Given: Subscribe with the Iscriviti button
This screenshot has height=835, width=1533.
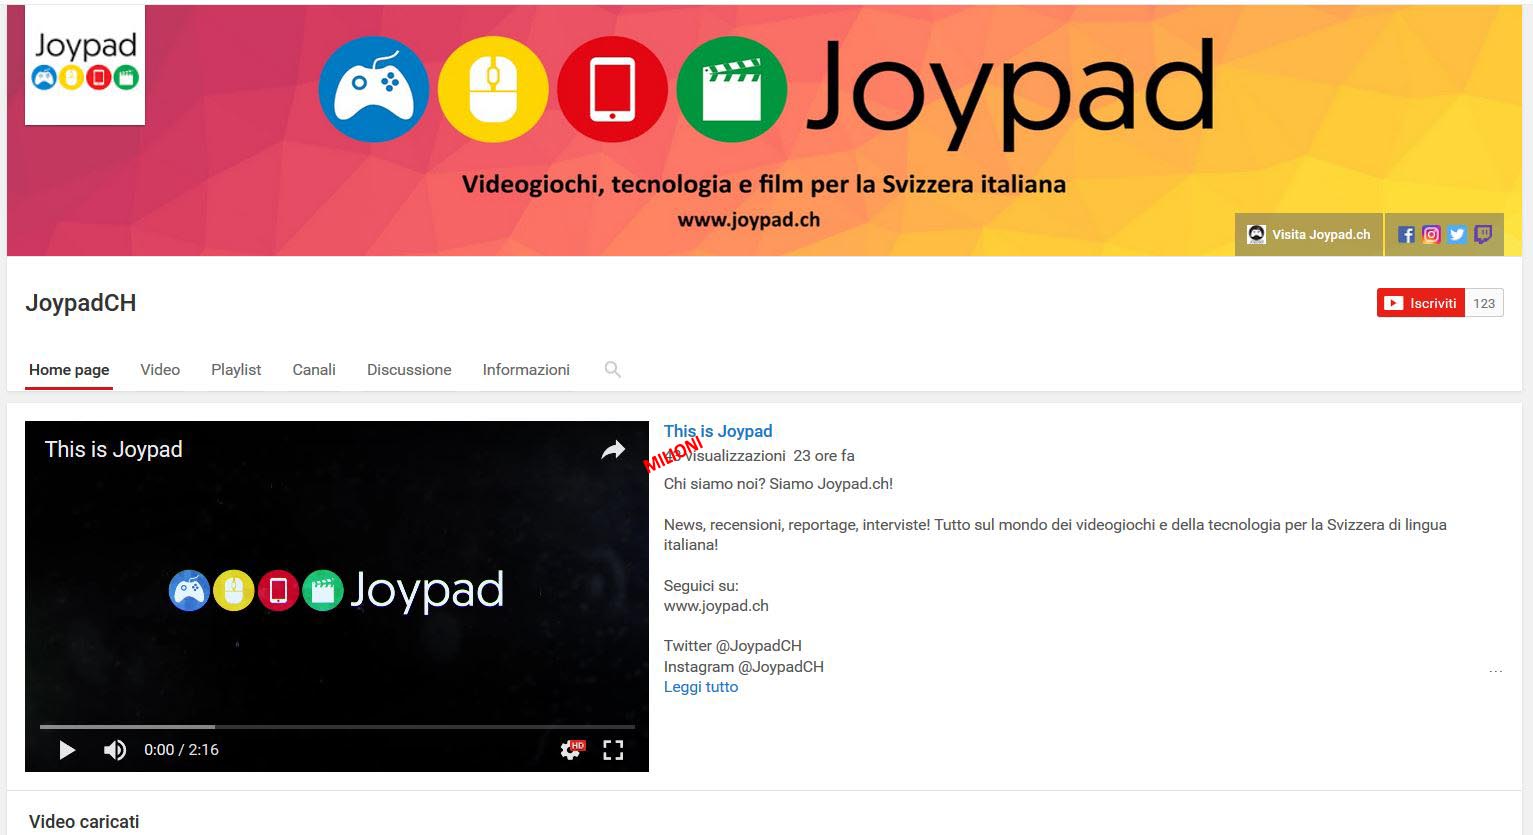Looking at the screenshot, I should click(1421, 303).
